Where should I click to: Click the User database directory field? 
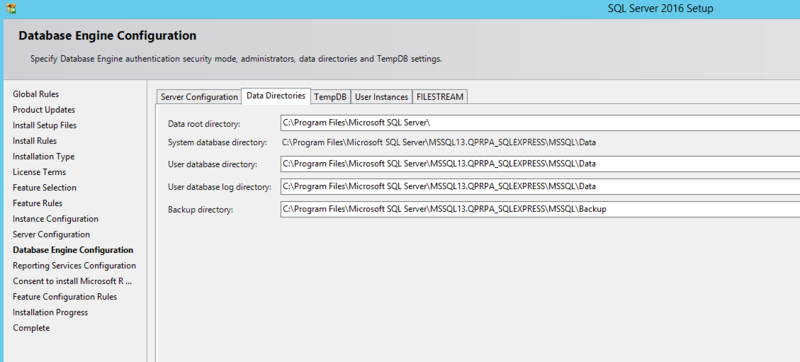click(540, 164)
